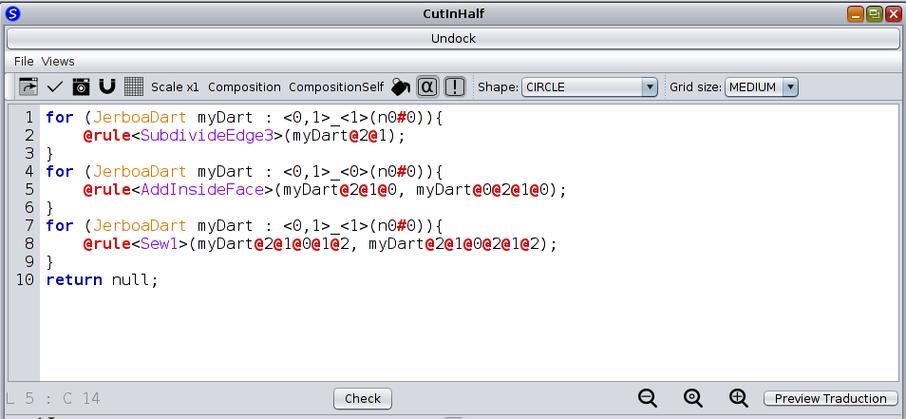Screen dimensions: 906x419
Task: Toggle the grid display icon
Action: click(133, 87)
